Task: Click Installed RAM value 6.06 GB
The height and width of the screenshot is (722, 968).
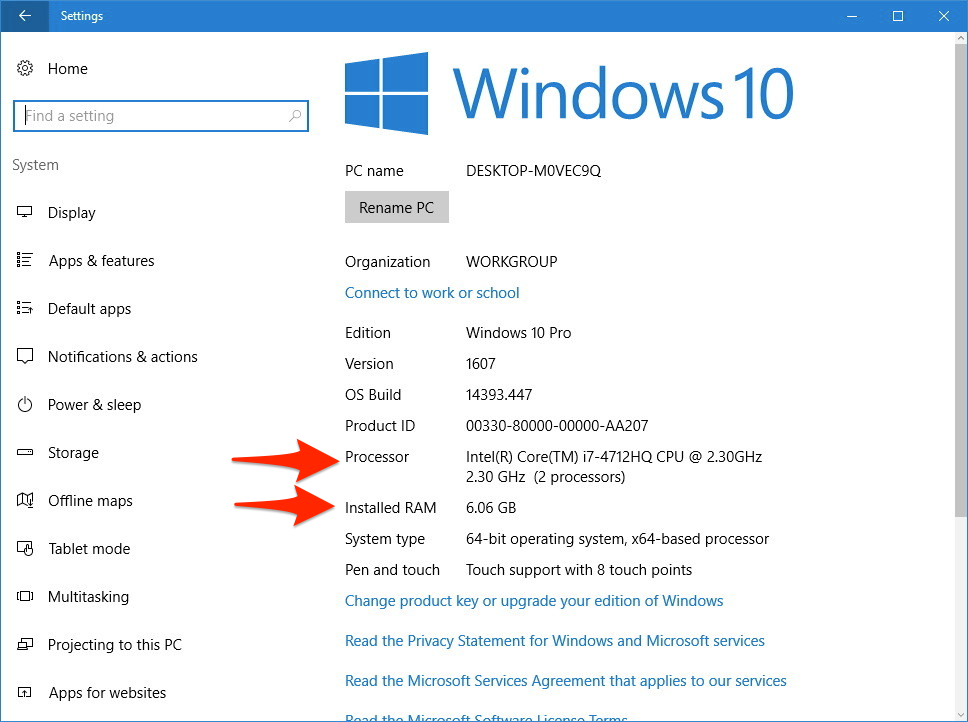Action: 491,508
